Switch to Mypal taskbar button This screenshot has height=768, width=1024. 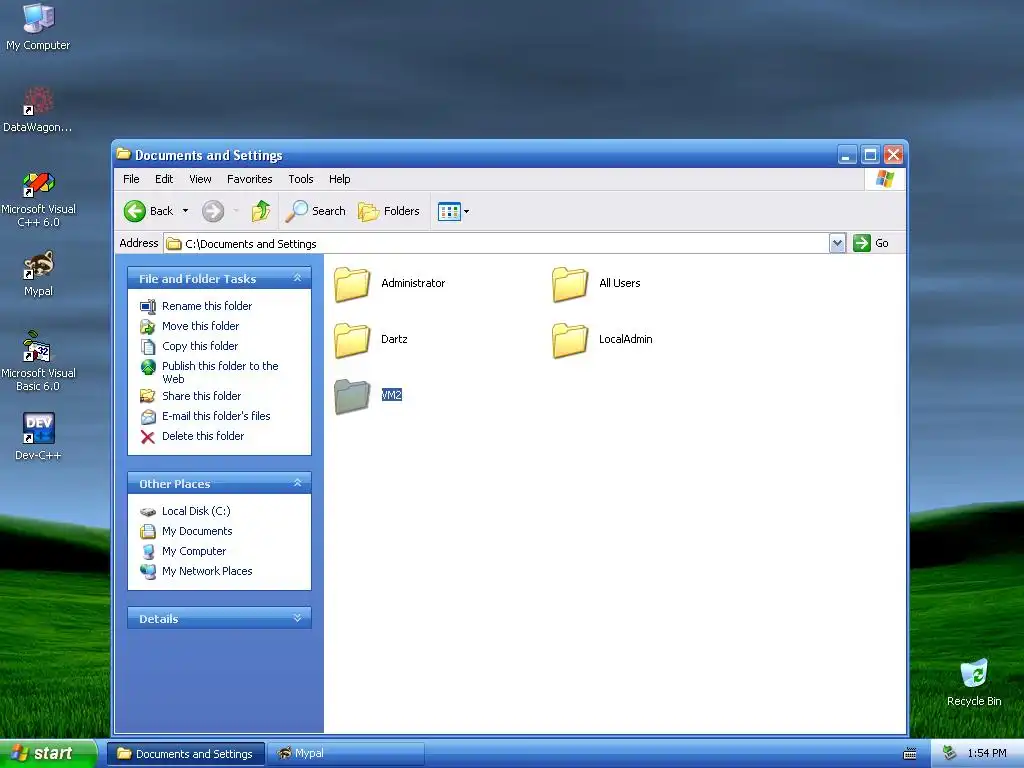[x=346, y=754]
